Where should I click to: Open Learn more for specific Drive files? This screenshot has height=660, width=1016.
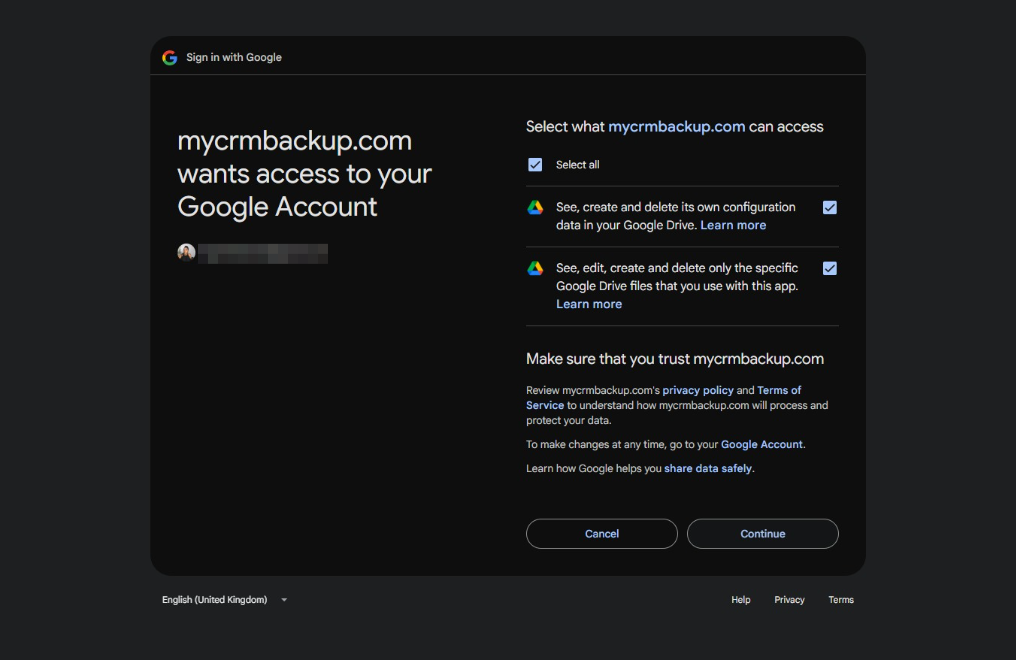[x=589, y=304]
